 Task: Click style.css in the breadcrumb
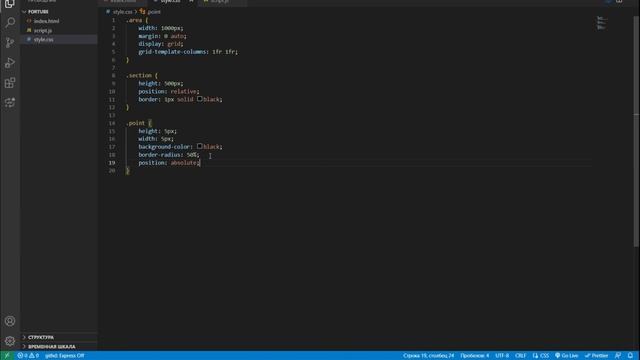[122, 12]
